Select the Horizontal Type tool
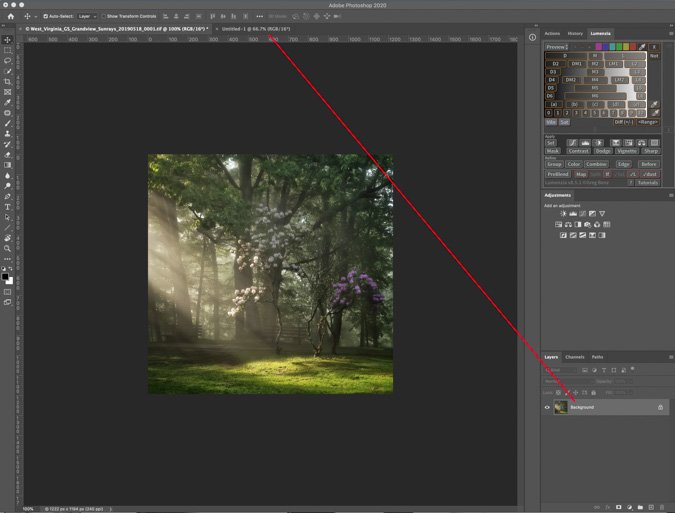Viewport: 675px width, 513px height. point(7,207)
